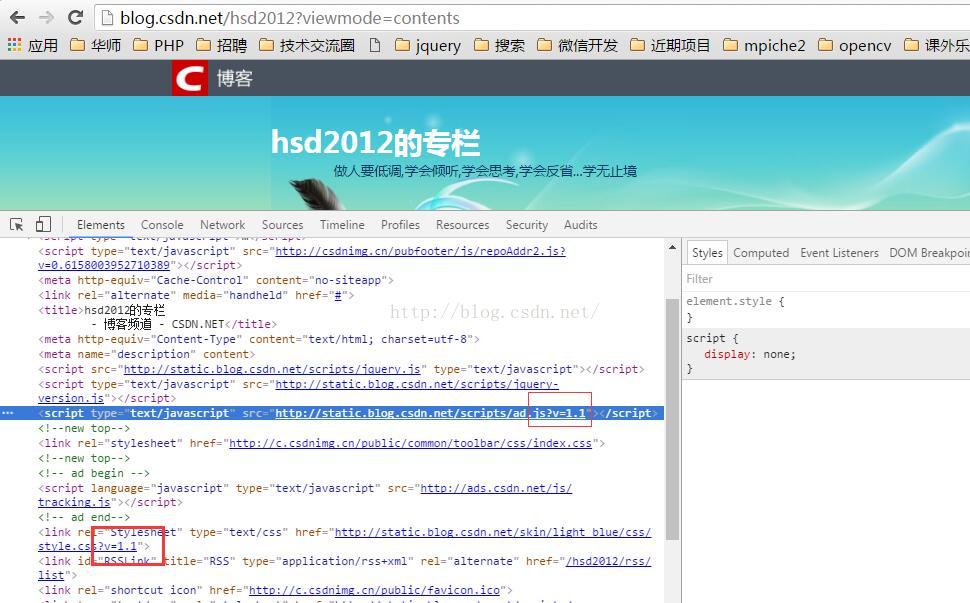Switch to the Audits tab

tap(580, 225)
